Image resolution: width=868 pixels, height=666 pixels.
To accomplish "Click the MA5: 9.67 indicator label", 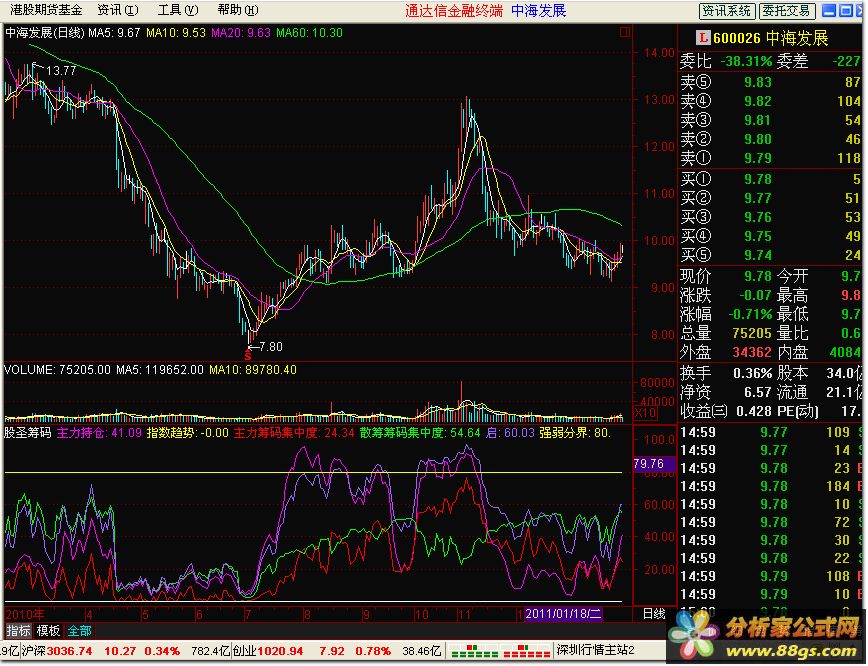I will click(x=114, y=33).
